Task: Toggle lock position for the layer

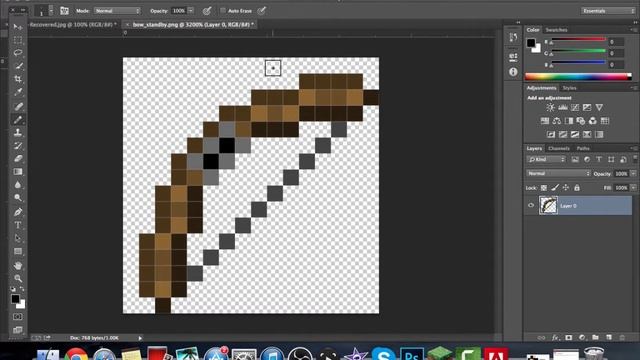Action: (566, 188)
